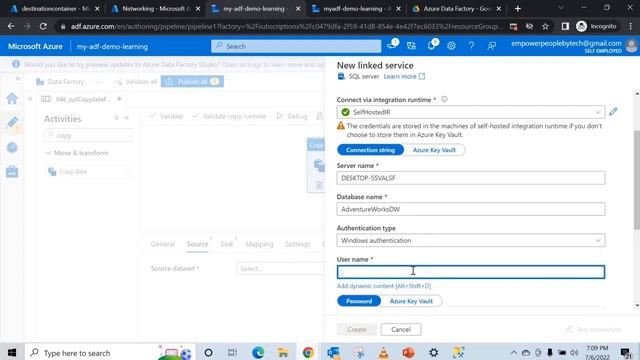Open Outlook from the taskbar

tap(333, 352)
